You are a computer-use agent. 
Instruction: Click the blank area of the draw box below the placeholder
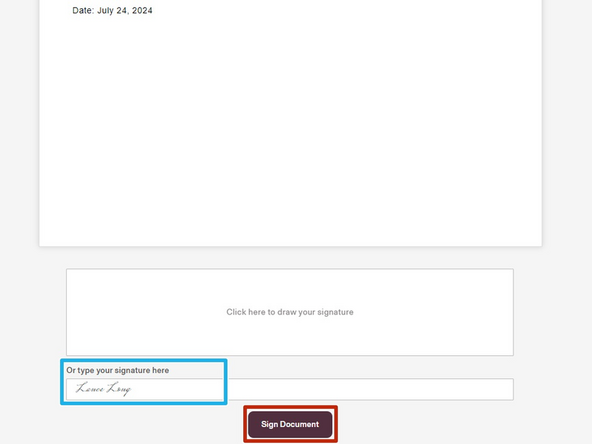point(290,337)
